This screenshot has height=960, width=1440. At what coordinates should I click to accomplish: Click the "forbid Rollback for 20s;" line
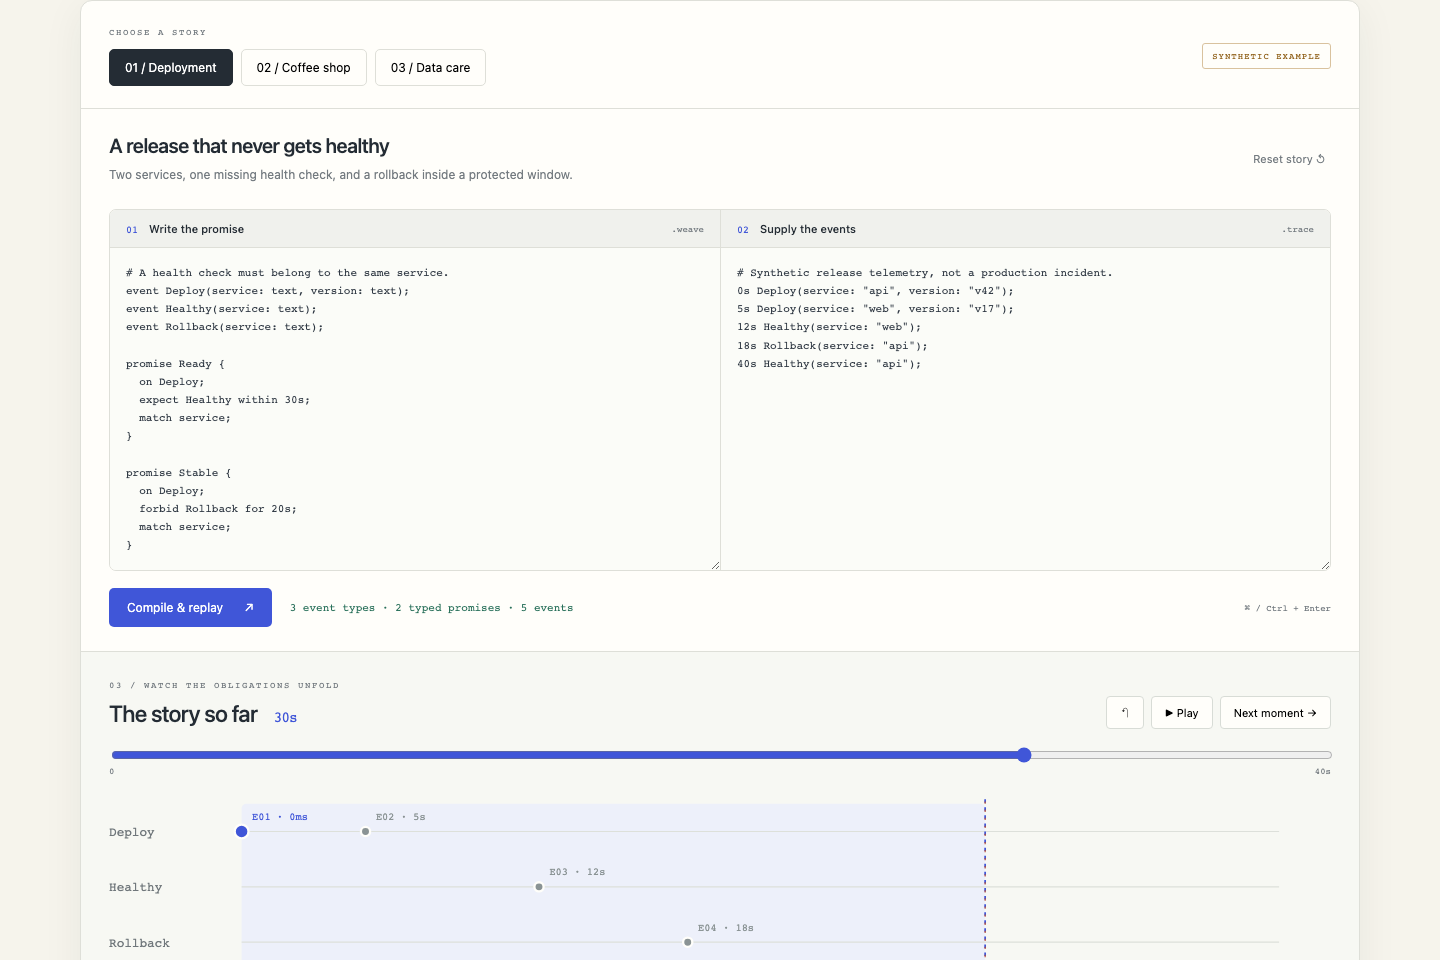click(x=218, y=509)
